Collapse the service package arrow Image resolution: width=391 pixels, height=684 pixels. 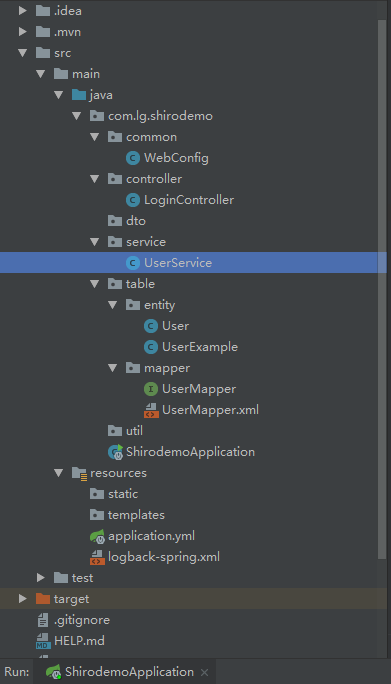(95, 242)
